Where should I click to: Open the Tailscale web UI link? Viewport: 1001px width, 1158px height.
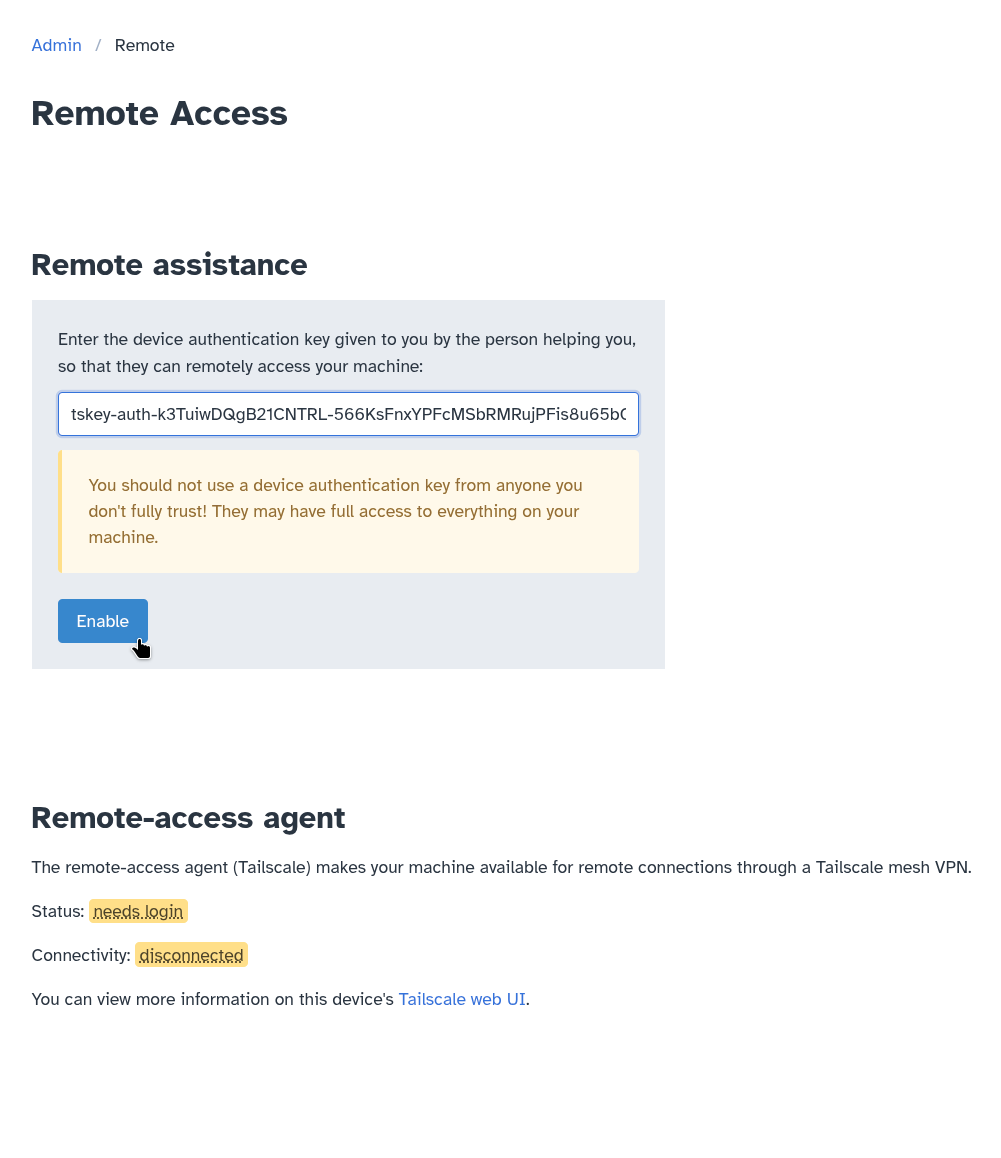[x=461, y=999]
